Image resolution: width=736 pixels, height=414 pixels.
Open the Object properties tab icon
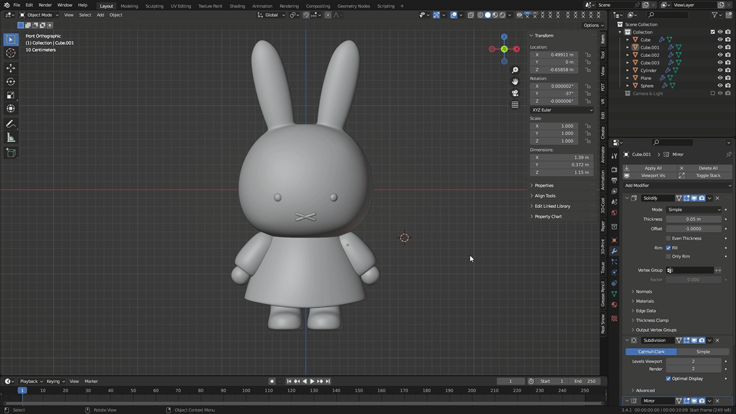pyautogui.click(x=614, y=240)
